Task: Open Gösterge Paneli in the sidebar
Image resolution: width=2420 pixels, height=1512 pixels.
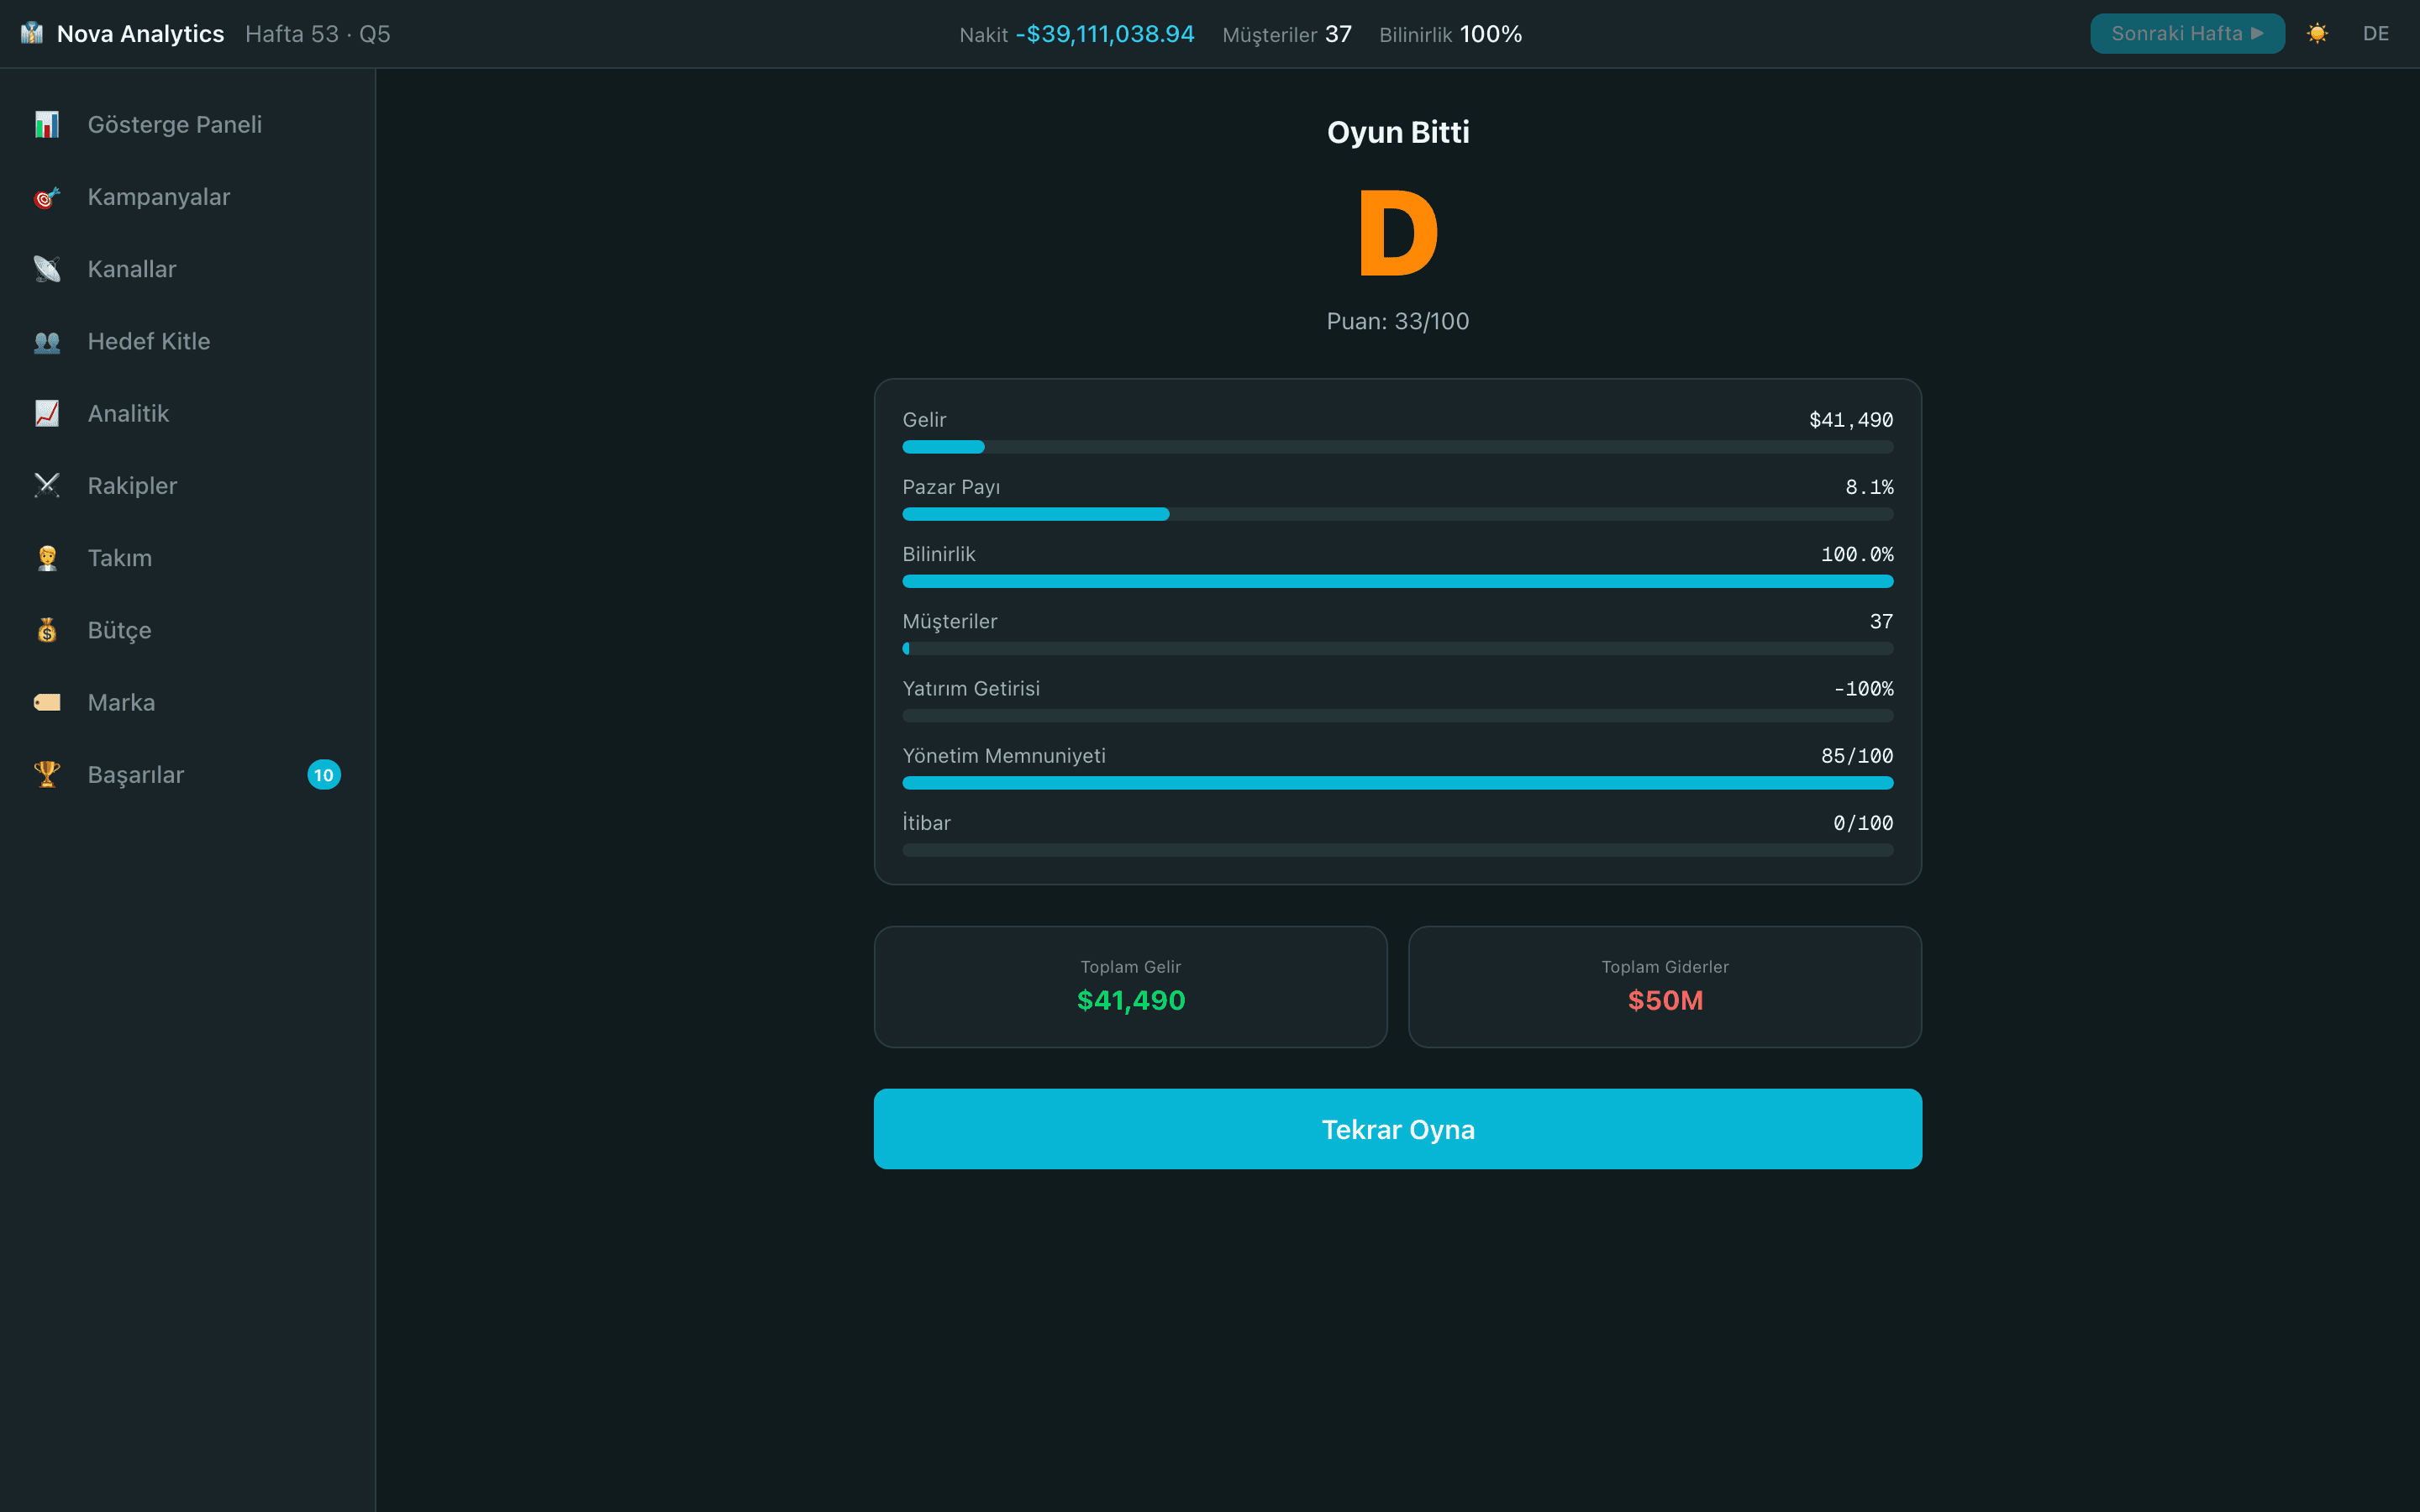Action: click(x=187, y=124)
